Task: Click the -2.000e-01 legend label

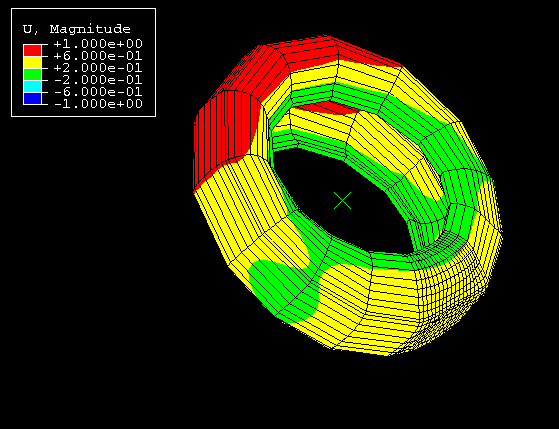Action: coord(98,80)
